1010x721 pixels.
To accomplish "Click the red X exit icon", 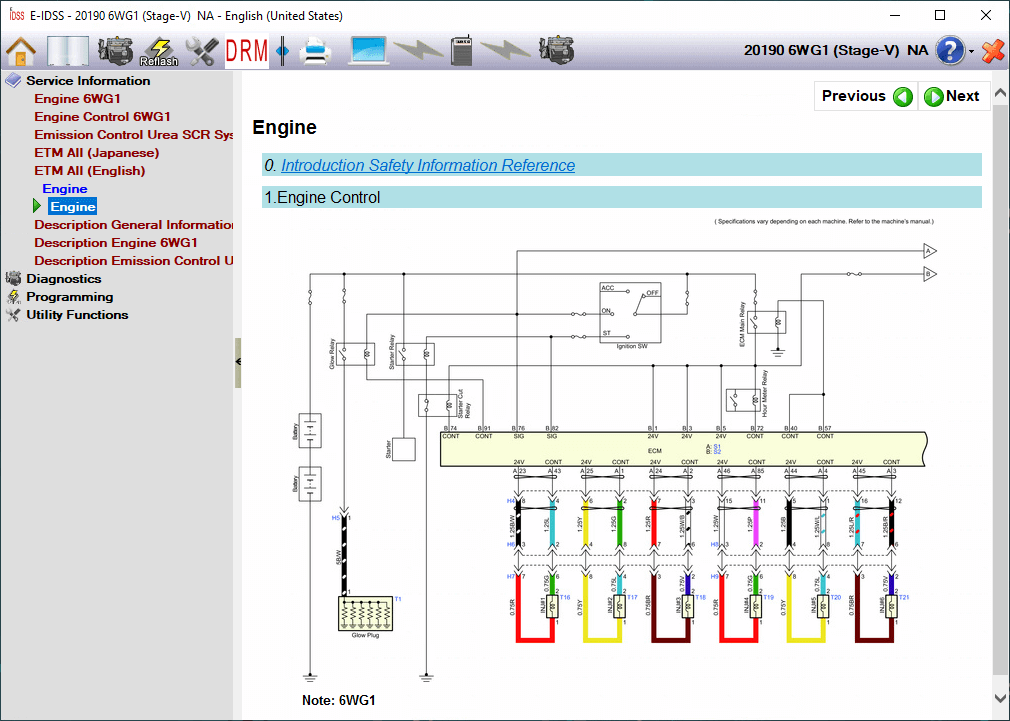I will pyautogui.click(x=992, y=50).
